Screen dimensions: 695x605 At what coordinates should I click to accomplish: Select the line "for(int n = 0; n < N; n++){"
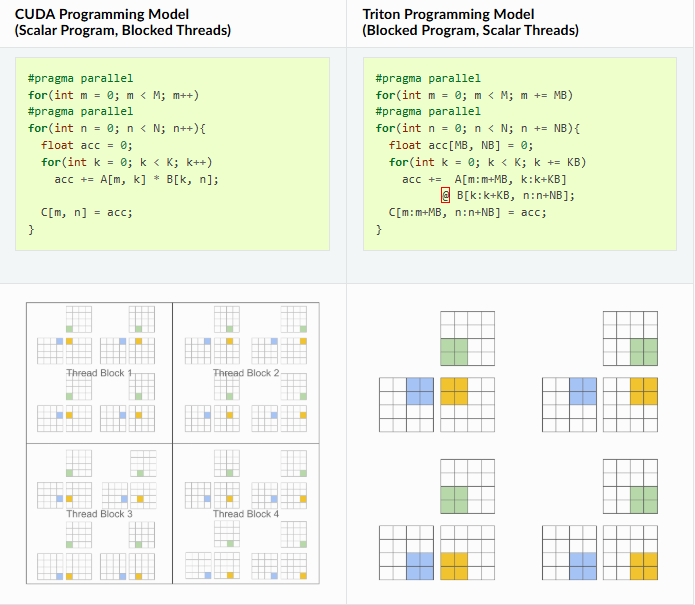point(117,129)
